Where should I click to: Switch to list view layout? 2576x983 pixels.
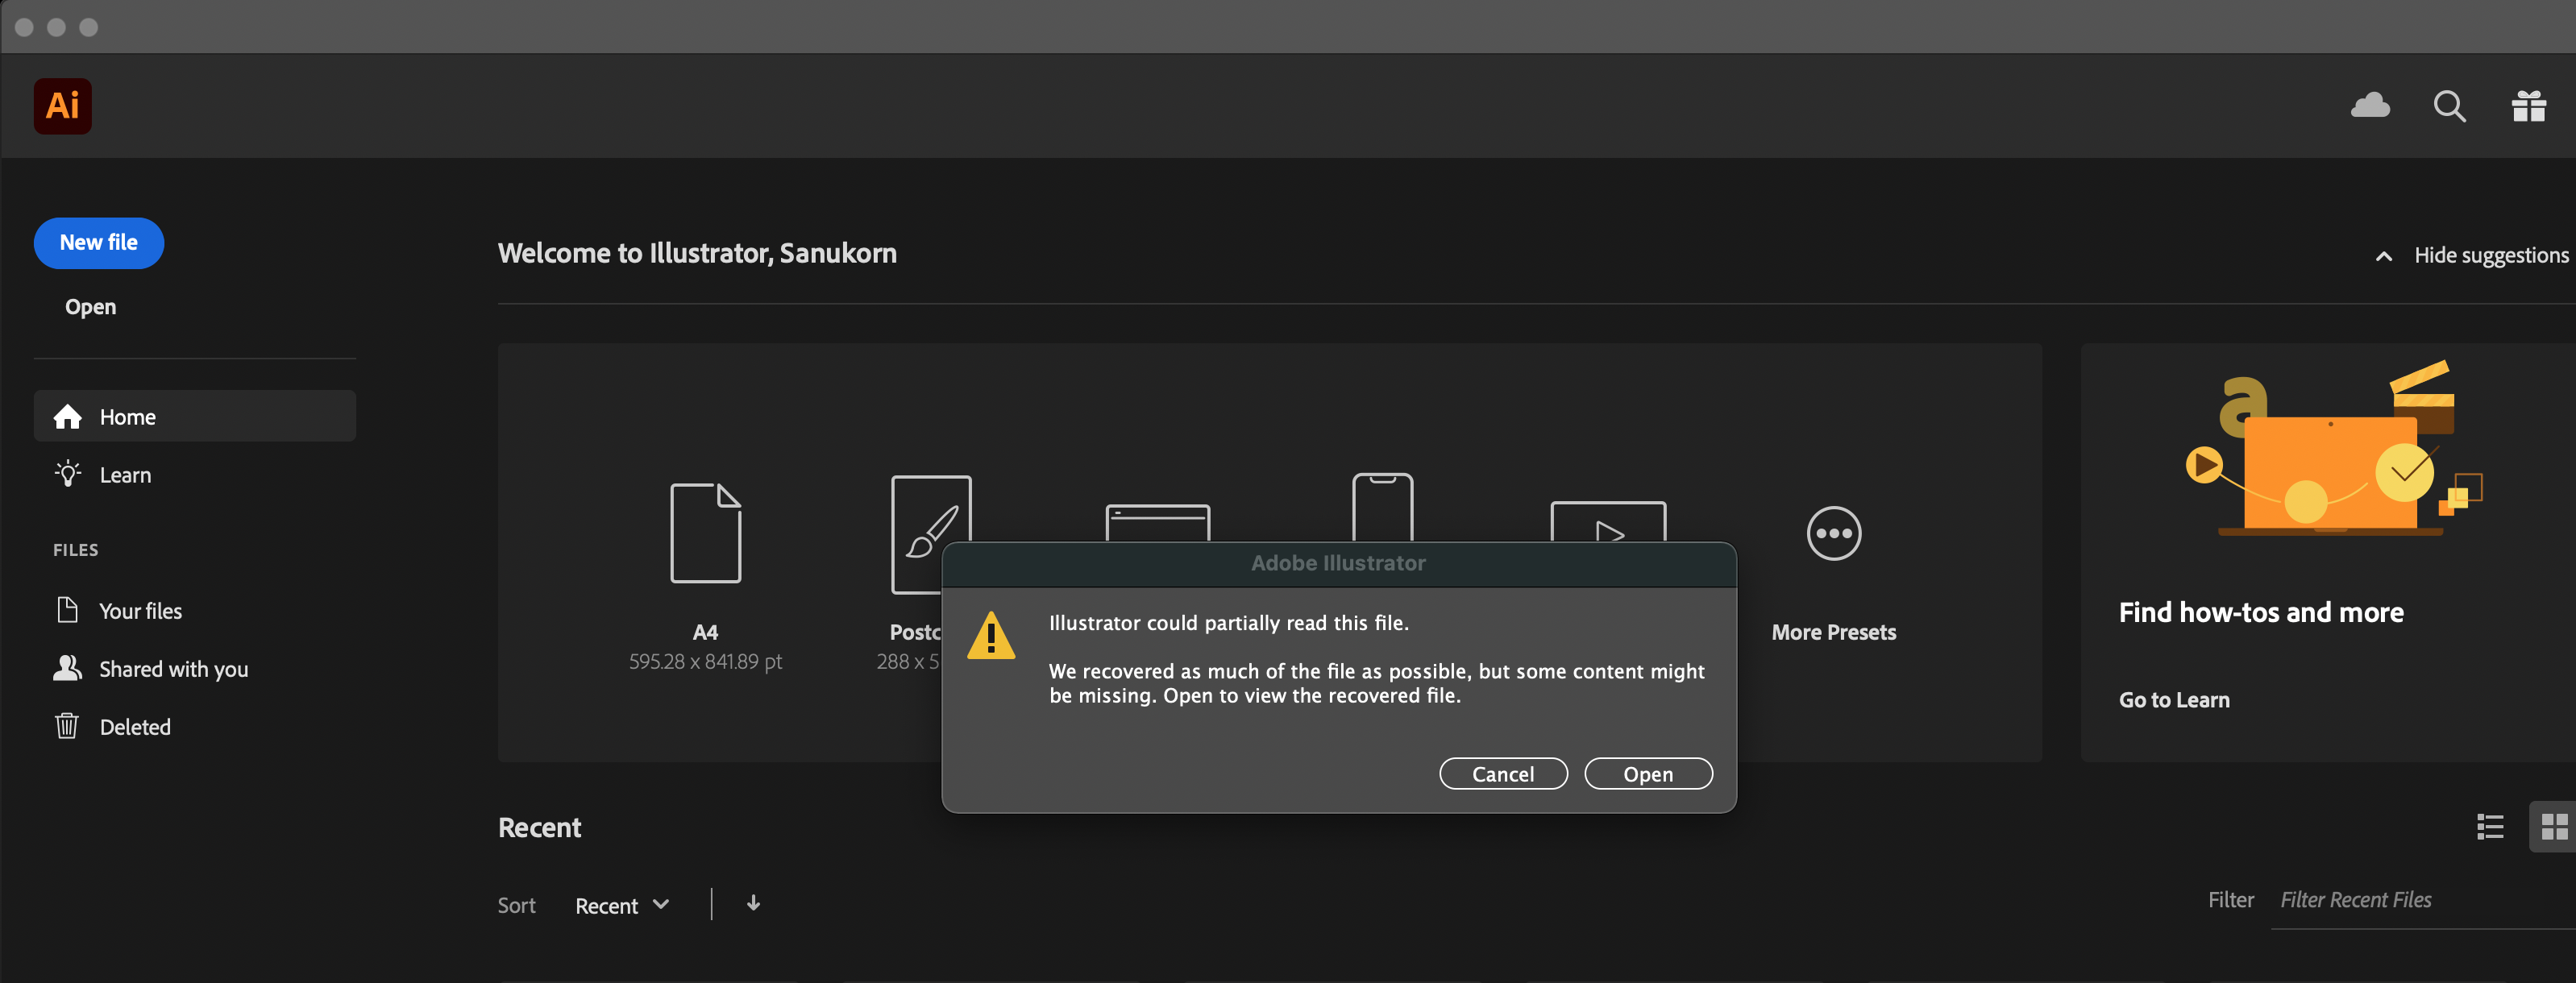(2489, 827)
